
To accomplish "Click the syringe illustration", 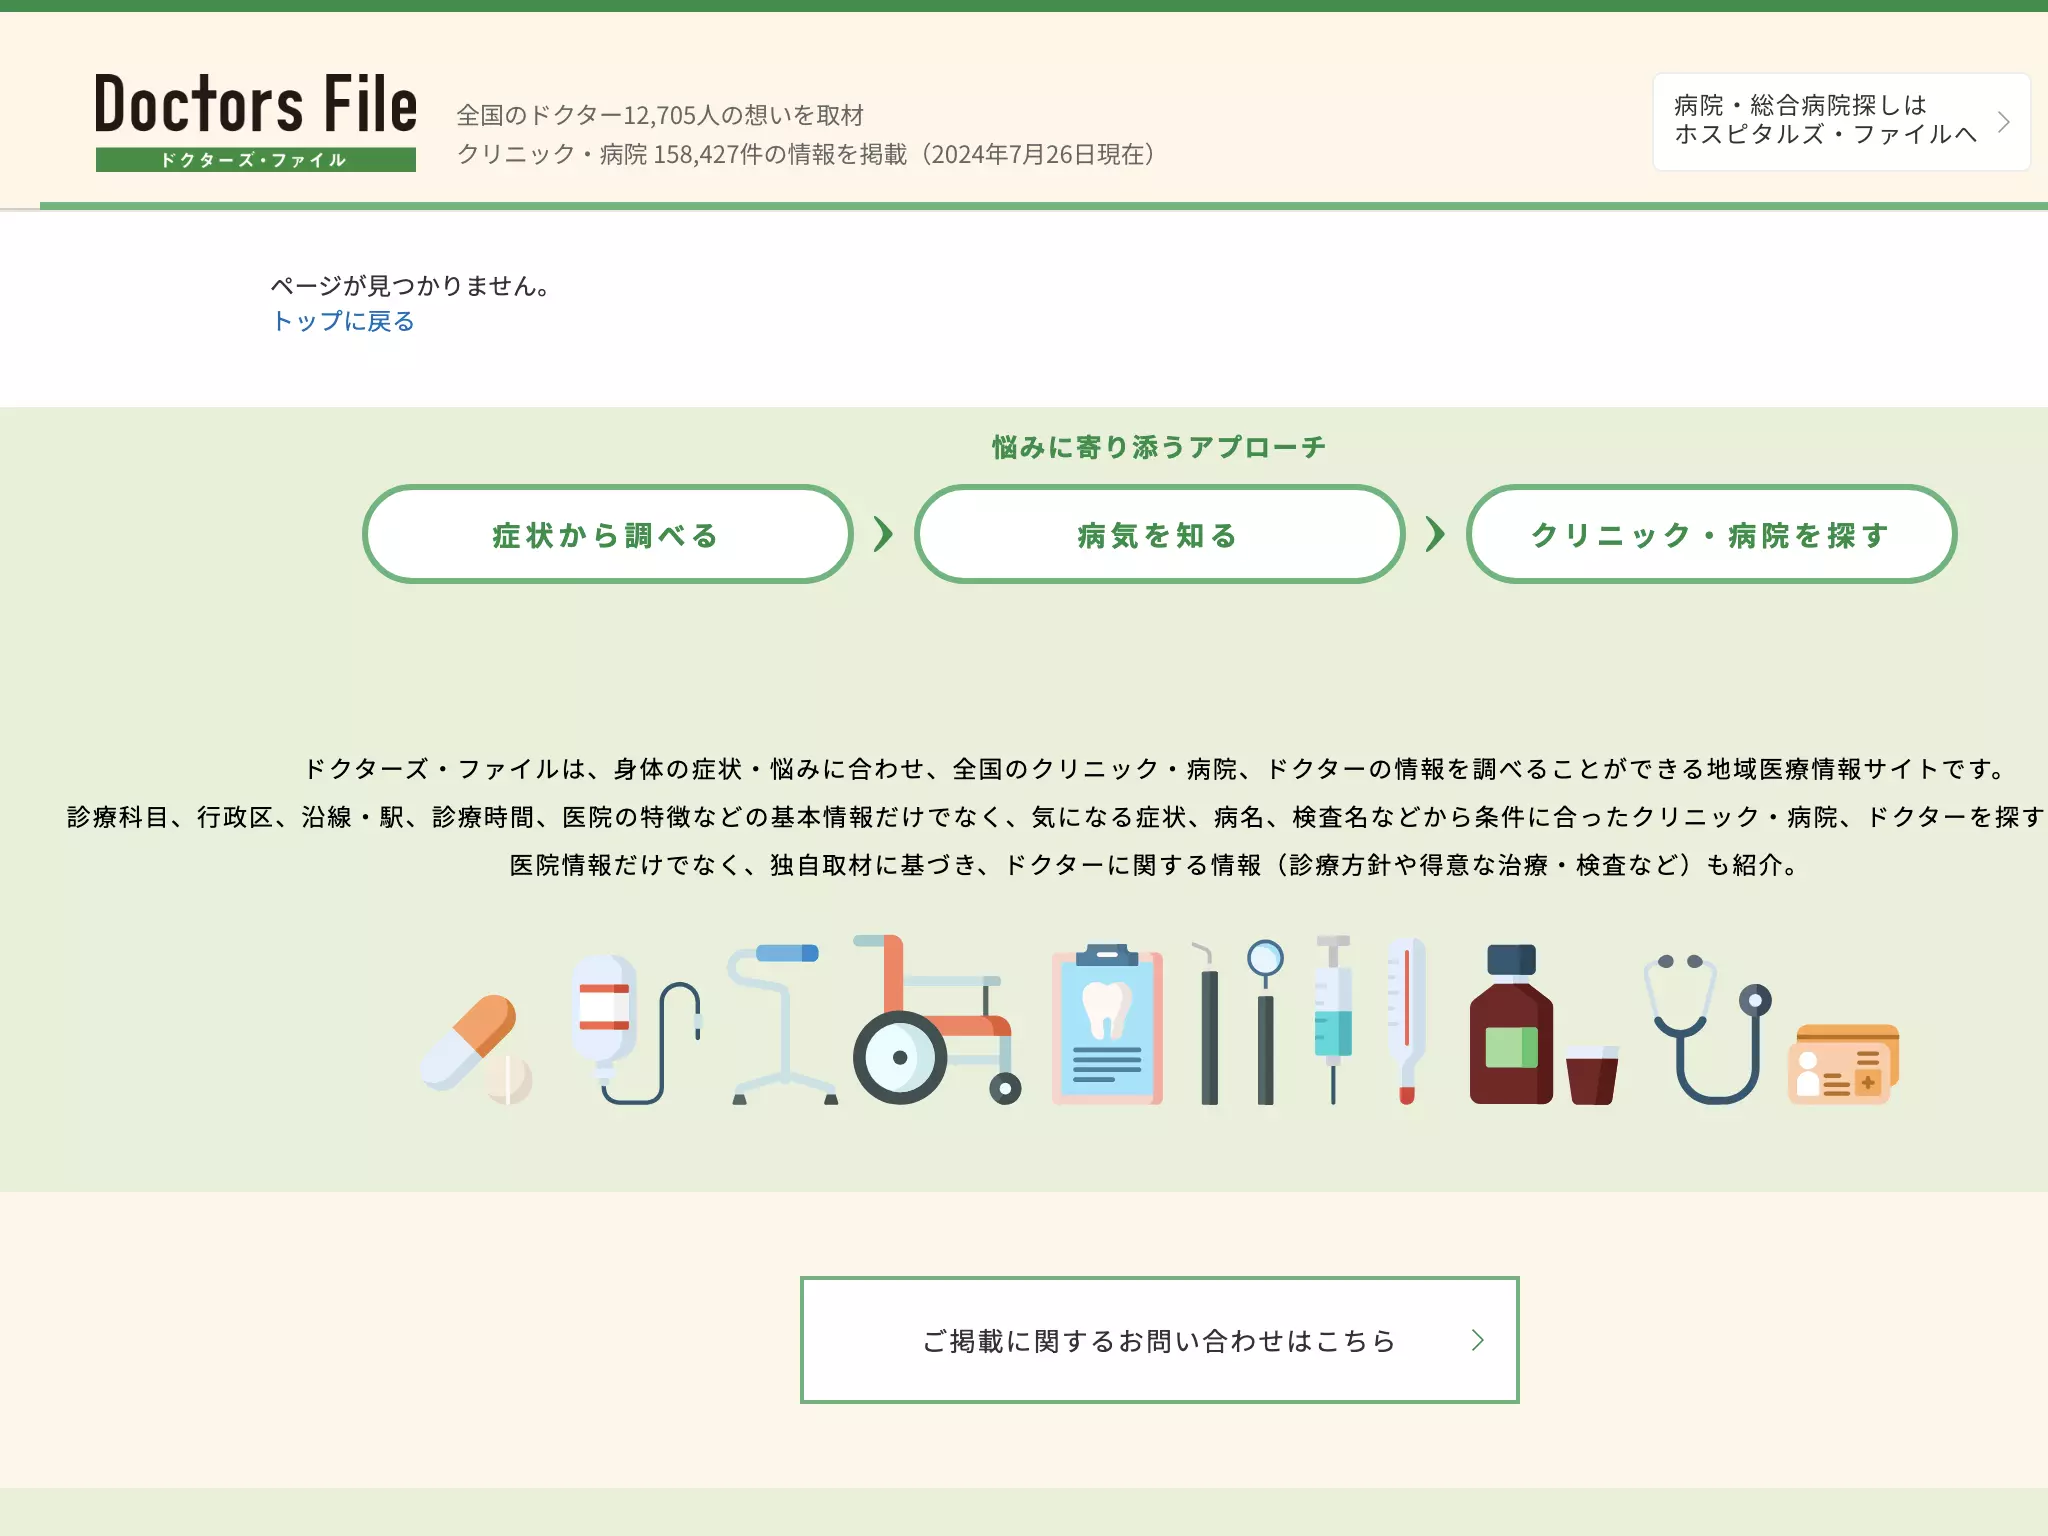I will pyautogui.click(x=1333, y=1019).
